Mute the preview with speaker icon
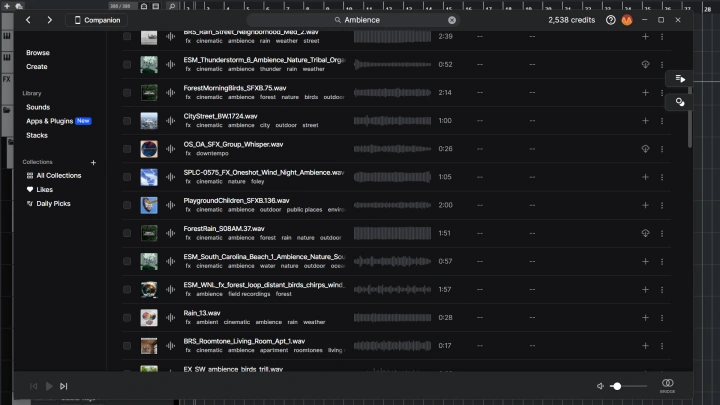The width and height of the screenshot is (720, 405). tap(600, 386)
